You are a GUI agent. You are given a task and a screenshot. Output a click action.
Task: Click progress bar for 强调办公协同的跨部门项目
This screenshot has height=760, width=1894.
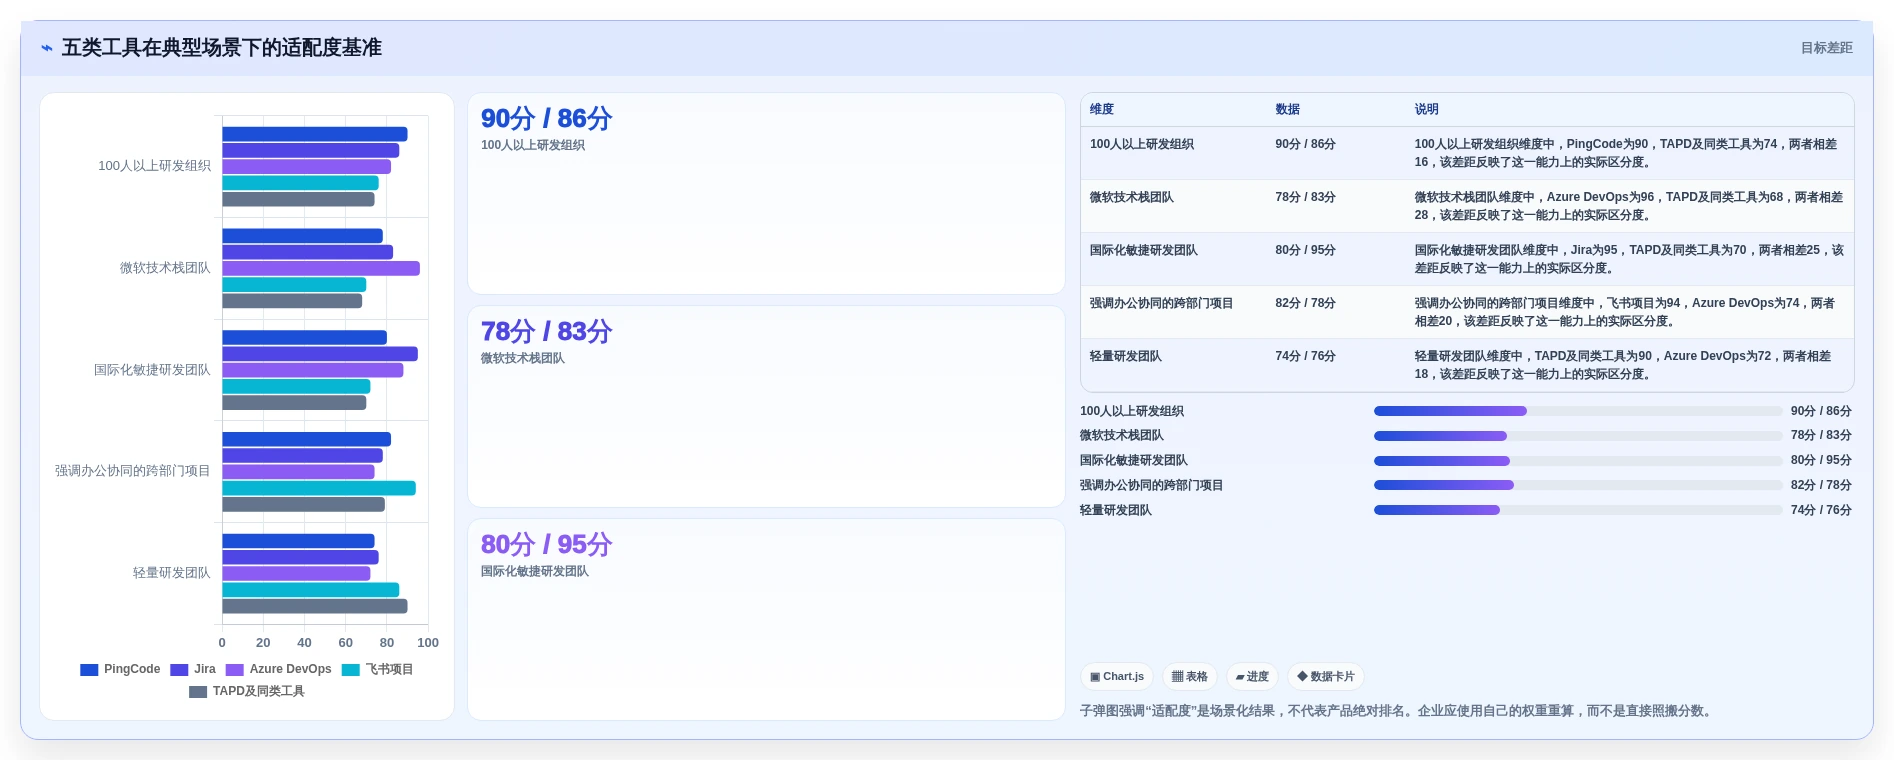pyautogui.click(x=1578, y=485)
